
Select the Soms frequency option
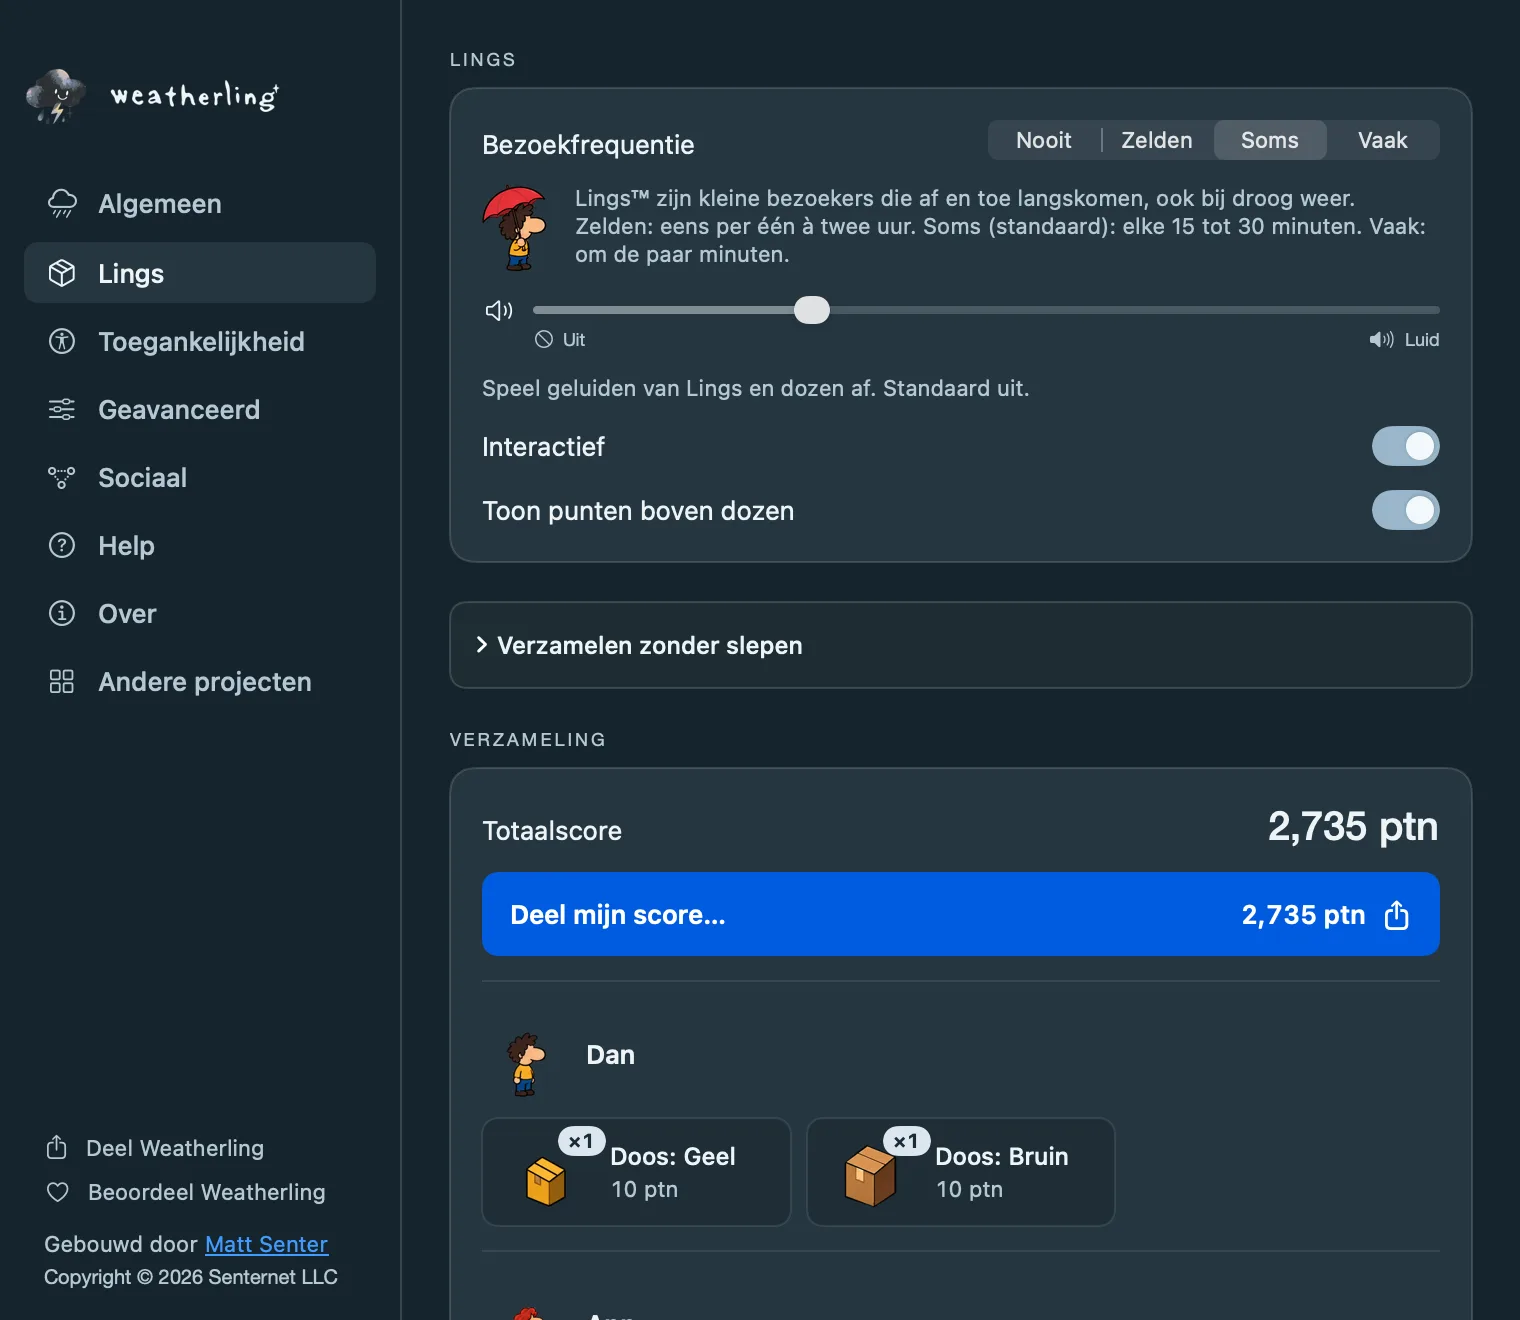point(1270,140)
